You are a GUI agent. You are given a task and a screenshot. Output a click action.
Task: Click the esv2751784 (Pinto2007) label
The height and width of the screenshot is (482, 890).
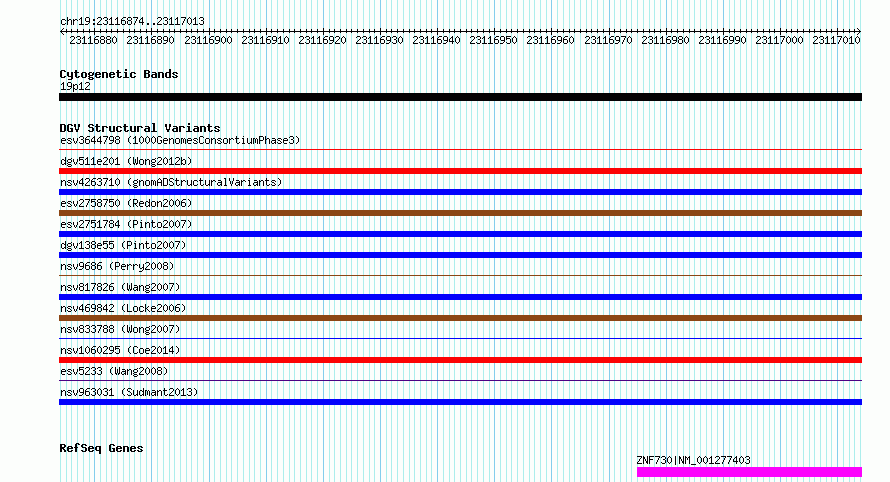[x=126, y=224]
